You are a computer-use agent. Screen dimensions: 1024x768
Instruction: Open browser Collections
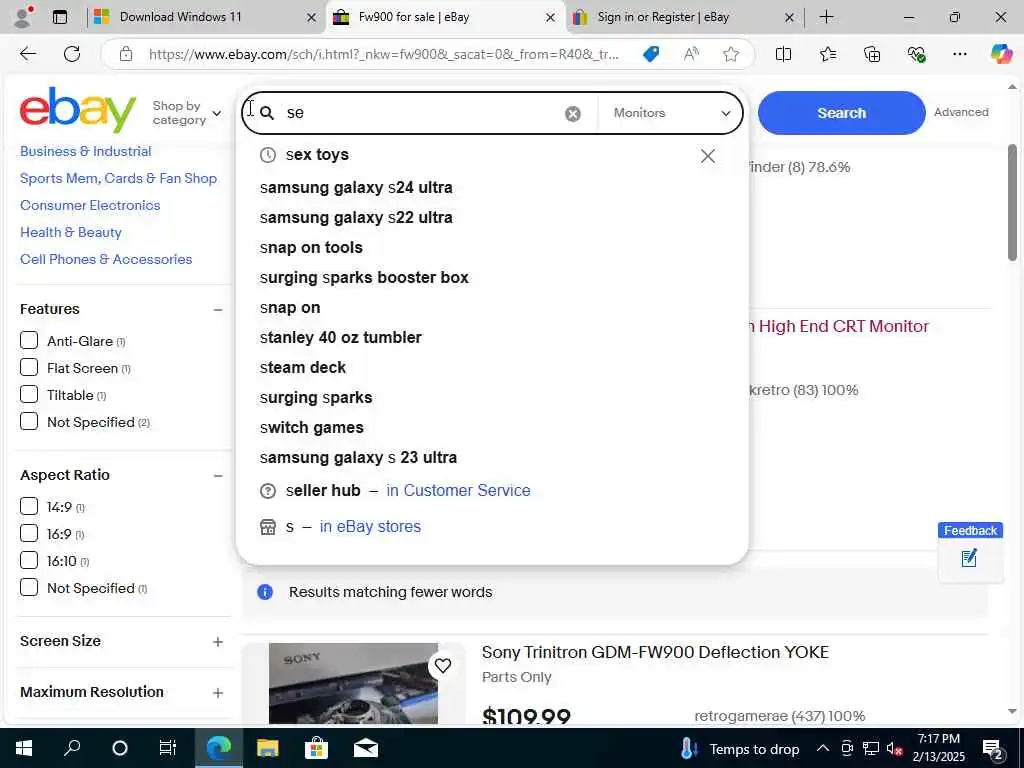coord(872,54)
